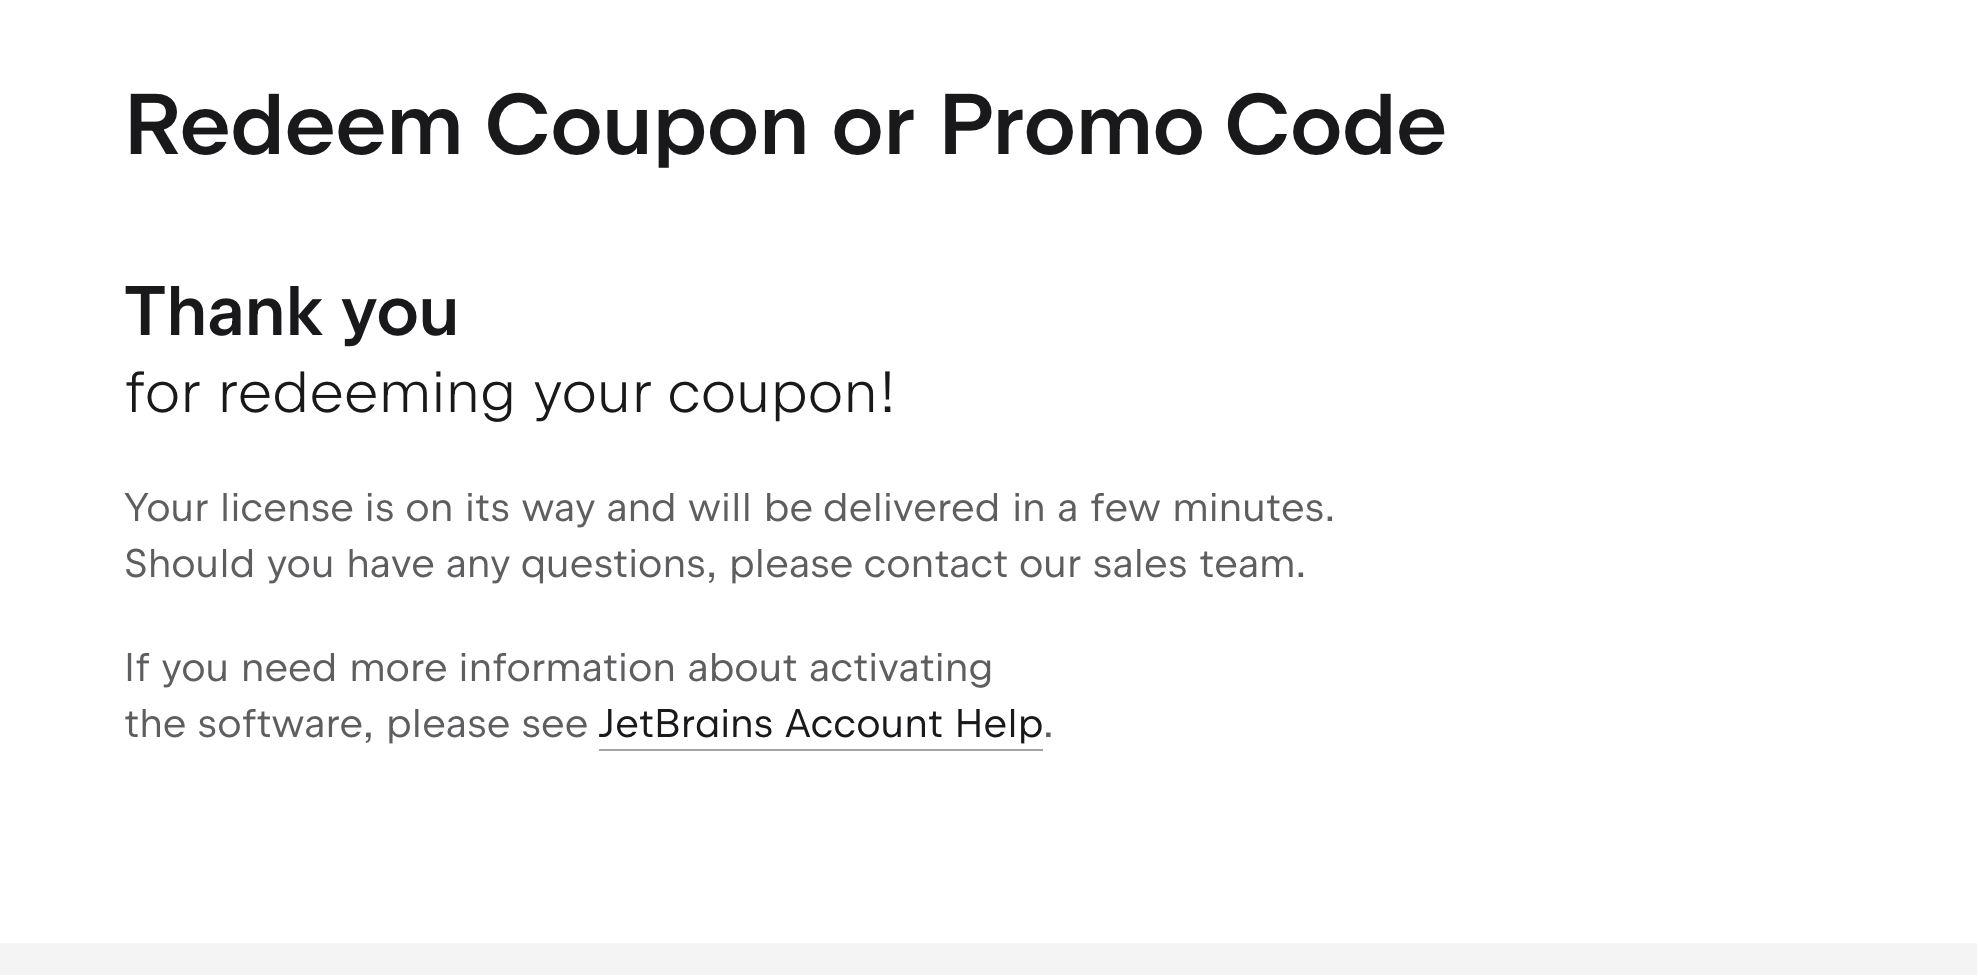Click the 'for redeeming your coupon!' subheading
This screenshot has width=1978, height=976.
pos(510,393)
